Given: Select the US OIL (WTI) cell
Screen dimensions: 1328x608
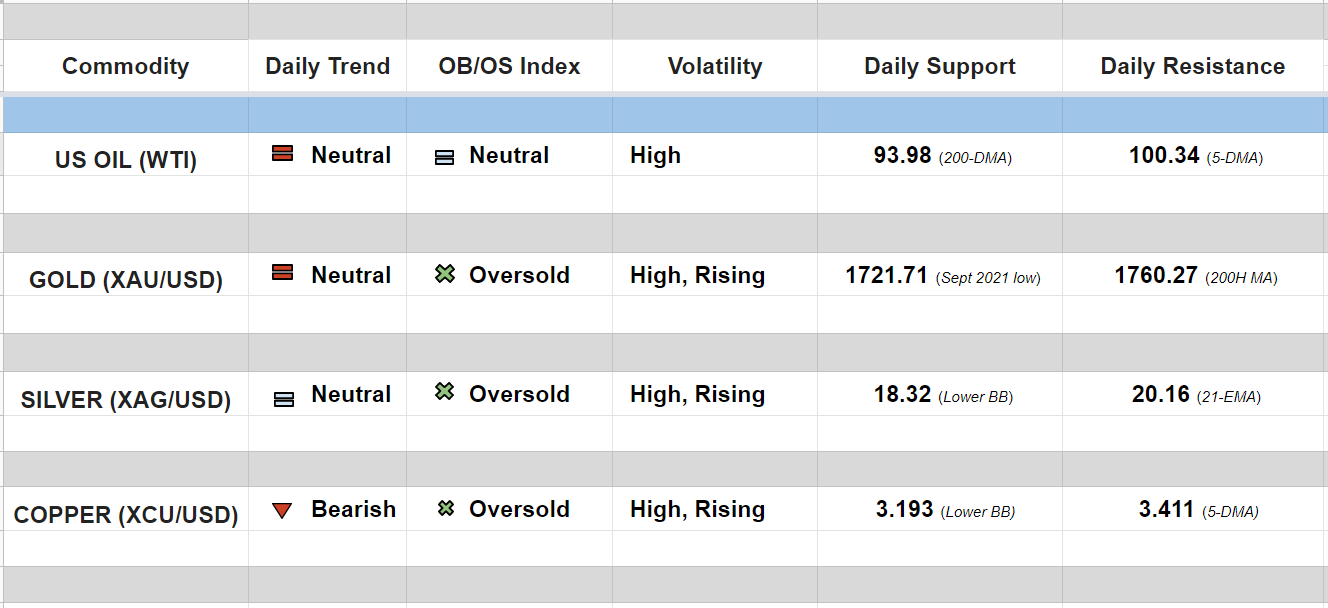Looking at the screenshot, I should [126, 160].
